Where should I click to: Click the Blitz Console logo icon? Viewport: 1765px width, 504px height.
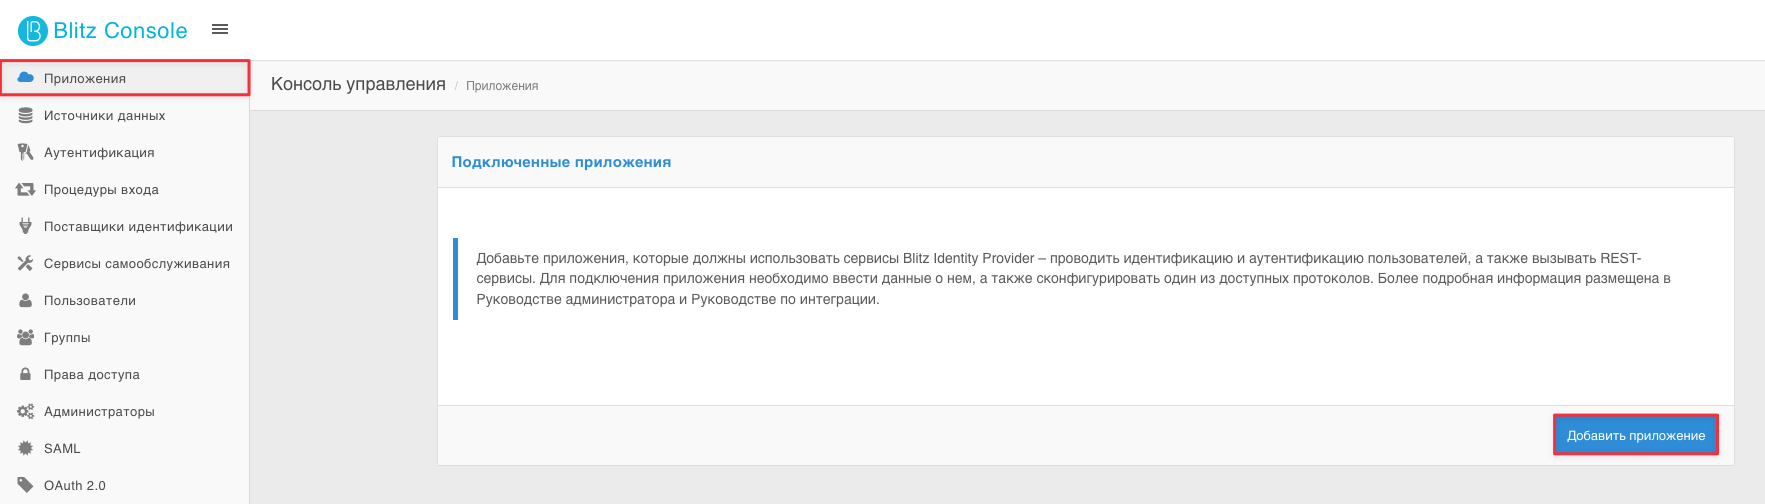33,31
